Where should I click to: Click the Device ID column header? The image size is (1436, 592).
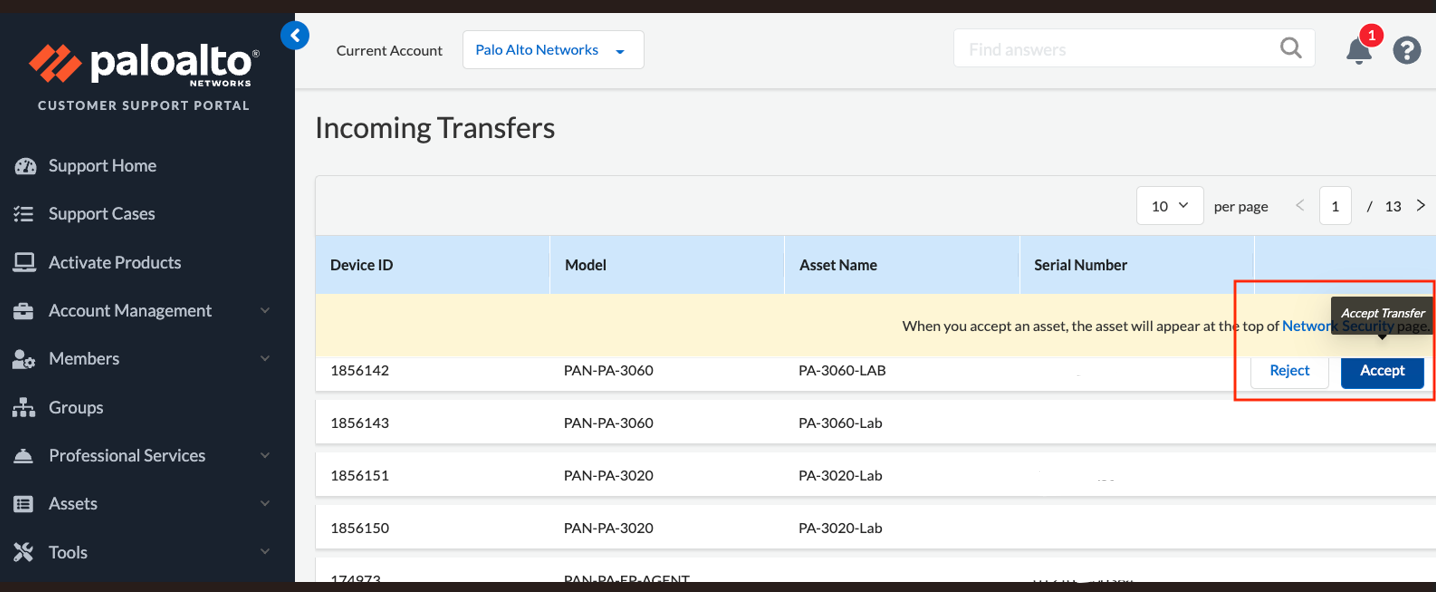pyautogui.click(x=432, y=265)
